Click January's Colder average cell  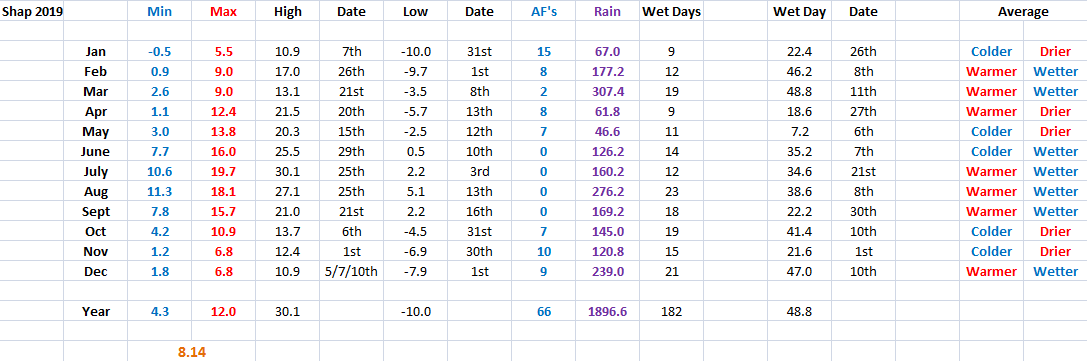991,51
